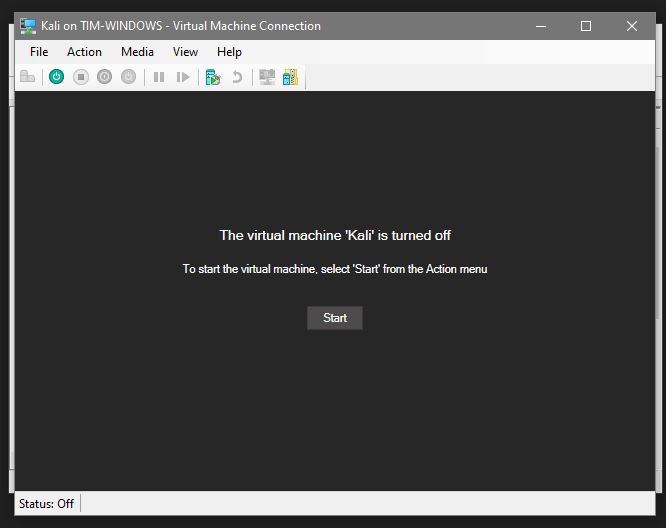This screenshot has height=528, width=666.
Task: Click the window icon in title bar
Action: click(x=27, y=26)
